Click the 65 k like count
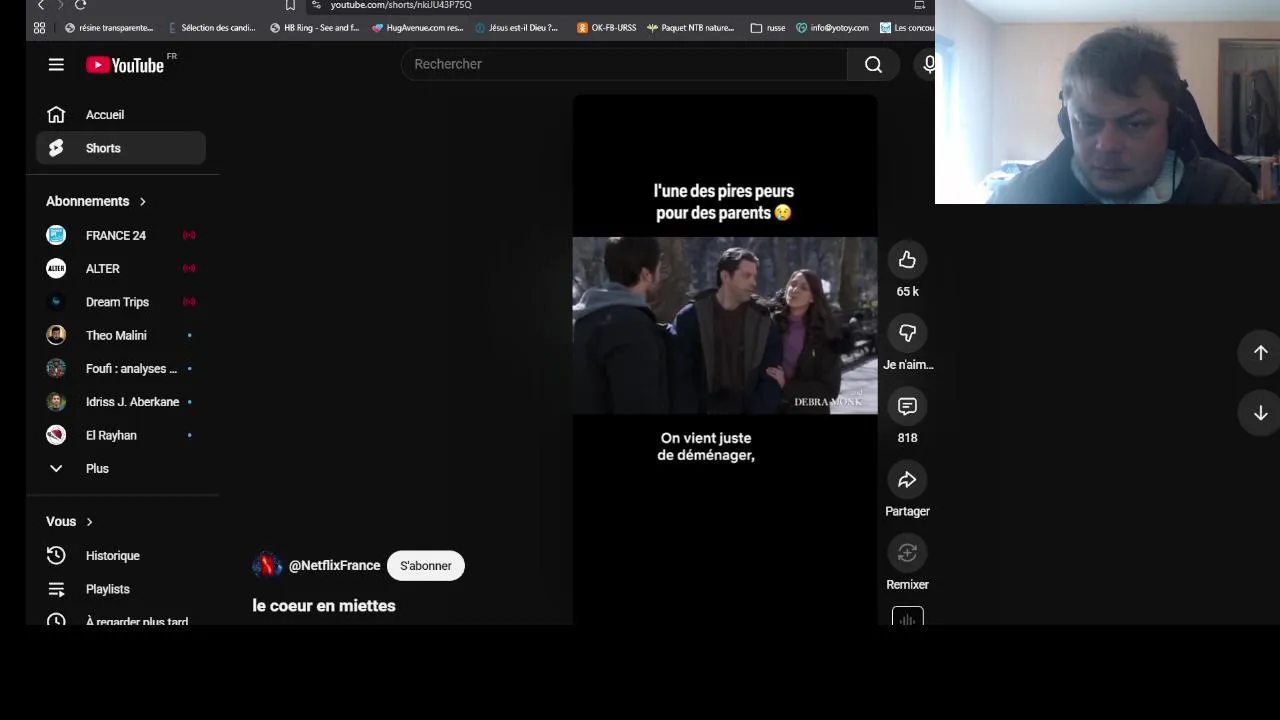This screenshot has width=1280, height=720. pyautogui.click(x=907, y=292)
